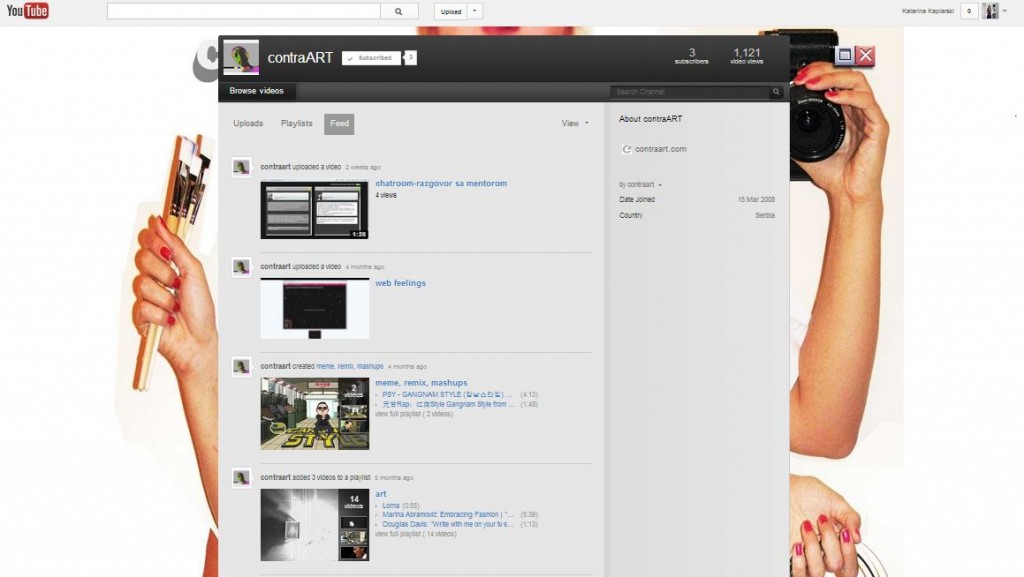Click the contraART channel avatar in header
1024x577 pixels.
[x=241, y=57]
